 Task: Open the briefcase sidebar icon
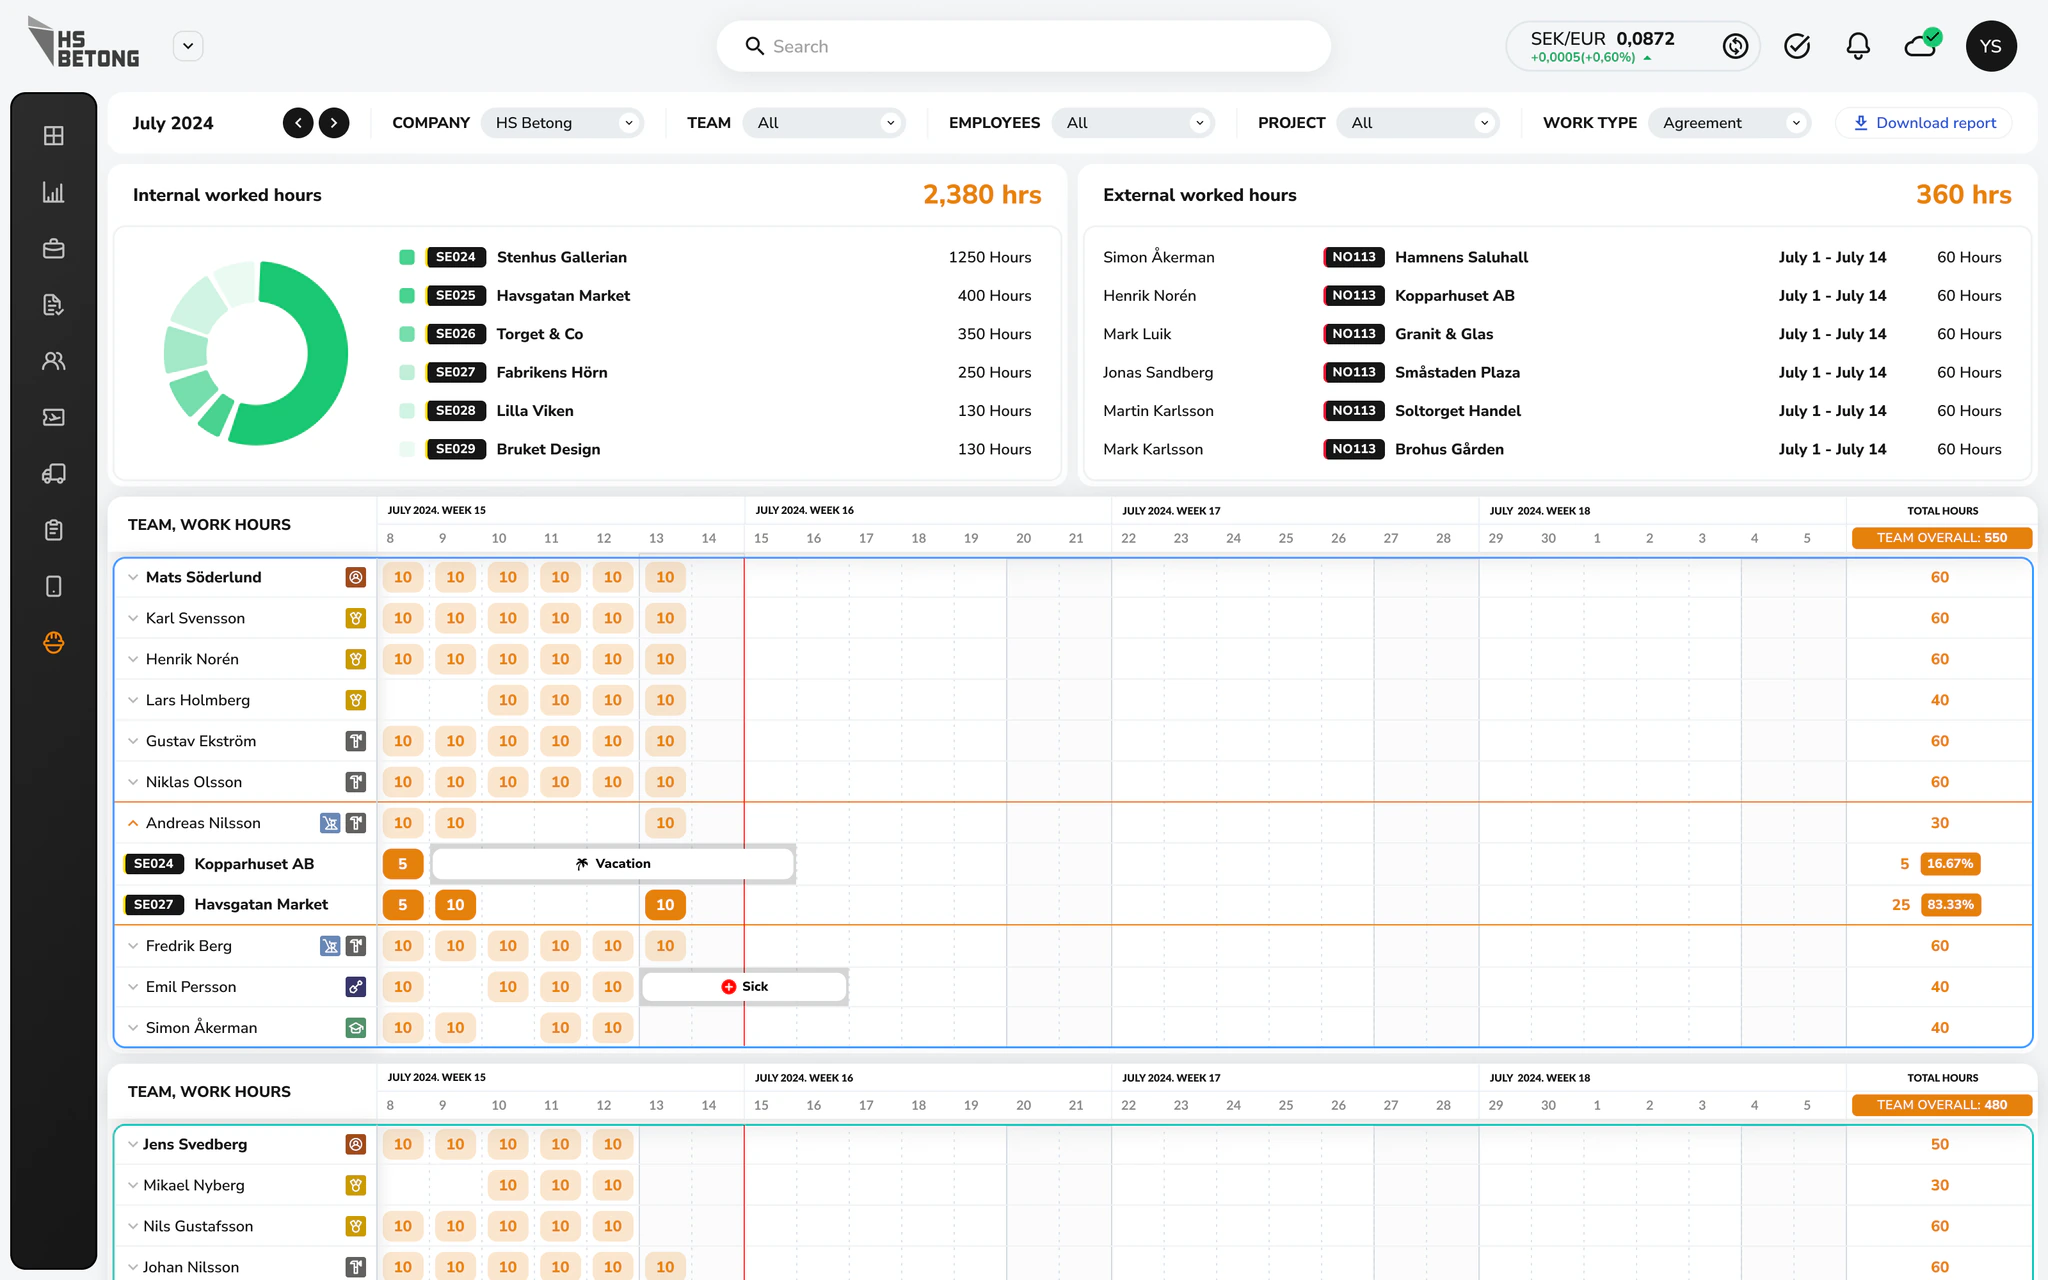click(x=54, y=248)
